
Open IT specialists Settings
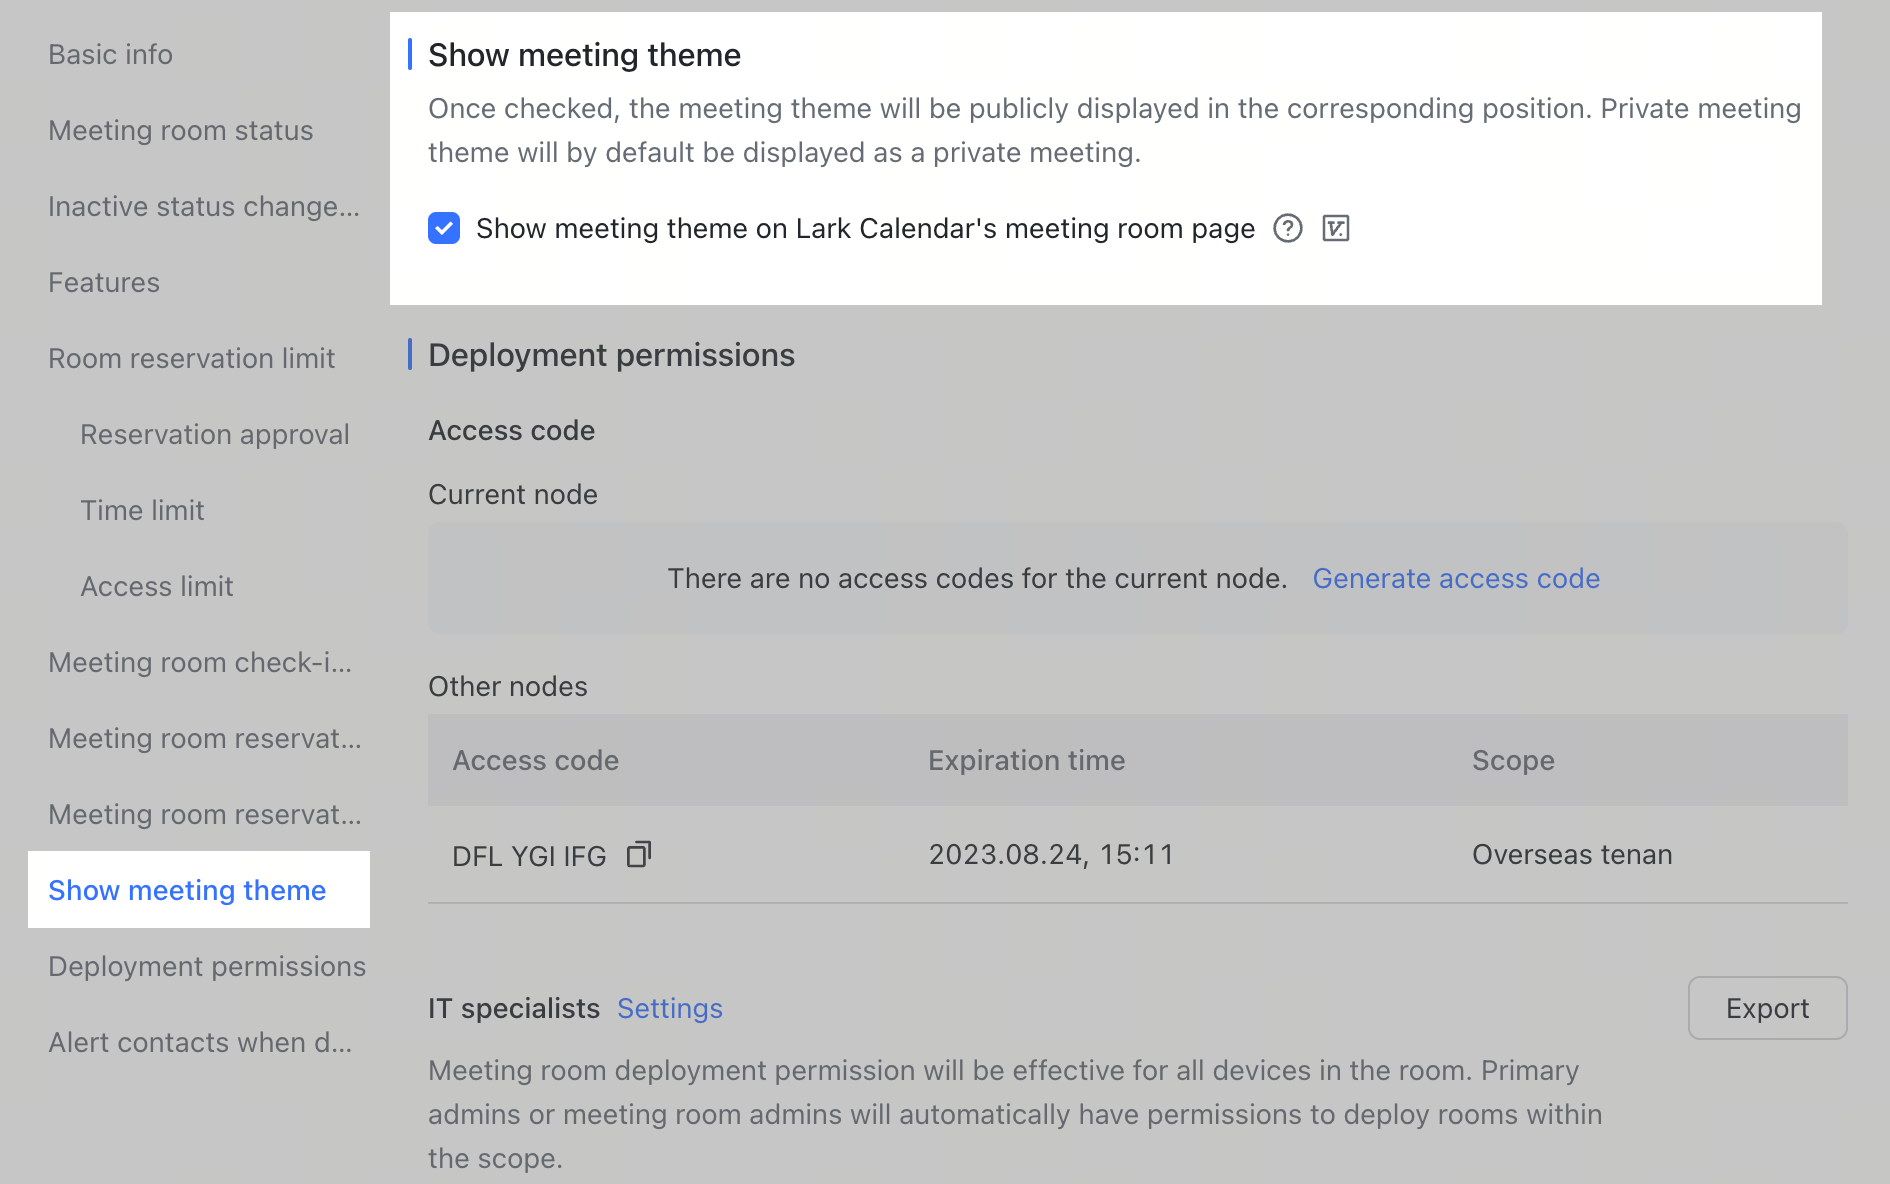pyautogui.click(x=669, y=1008)
